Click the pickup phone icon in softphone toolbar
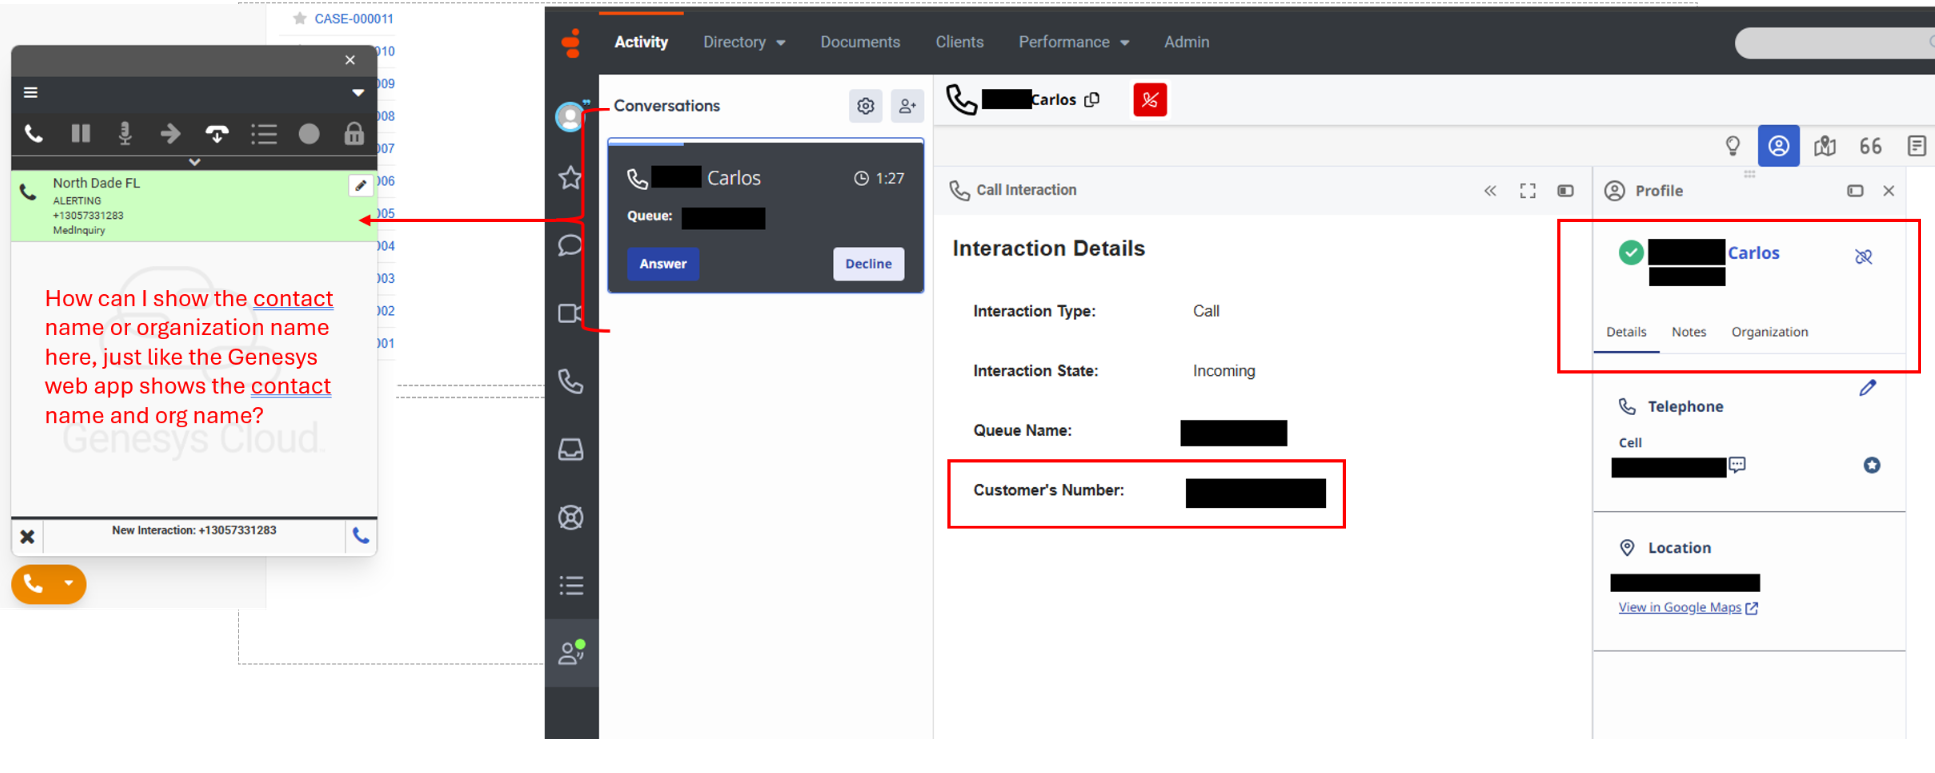Viewport: 1935px width, 773px height. pyautogui.click(x=33, y=133)
